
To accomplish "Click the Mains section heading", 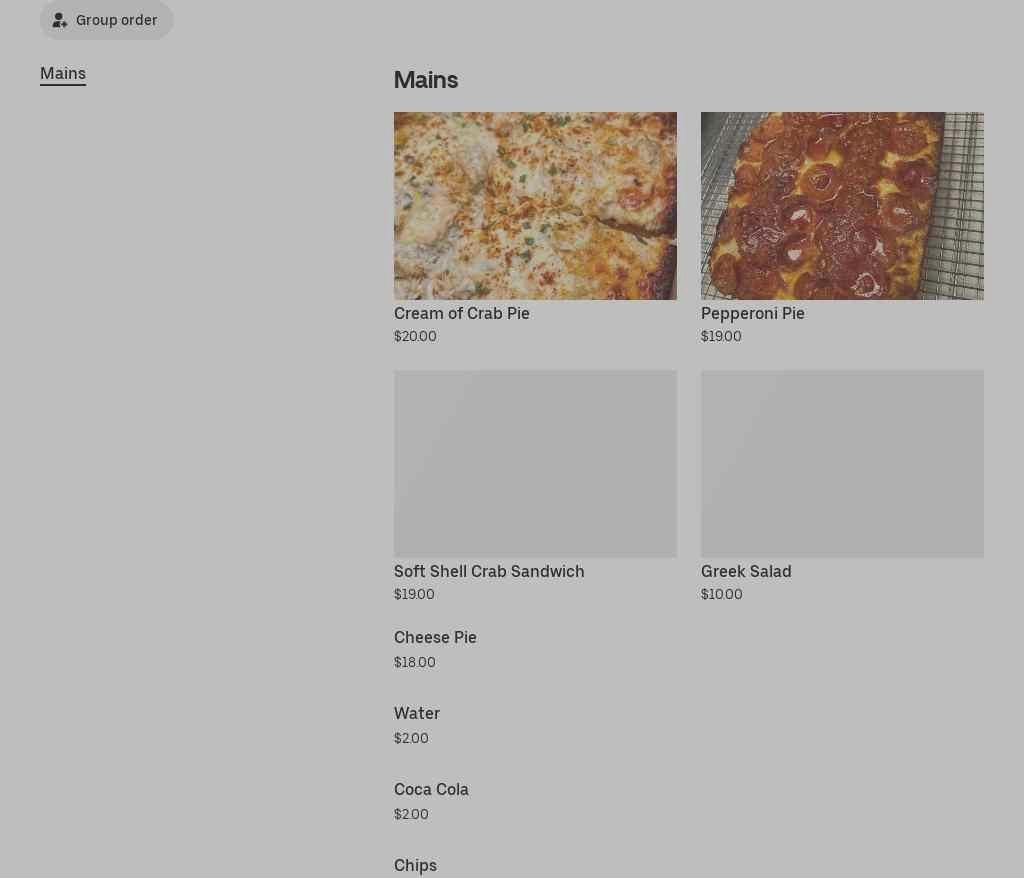I will [x=426, y=80].
